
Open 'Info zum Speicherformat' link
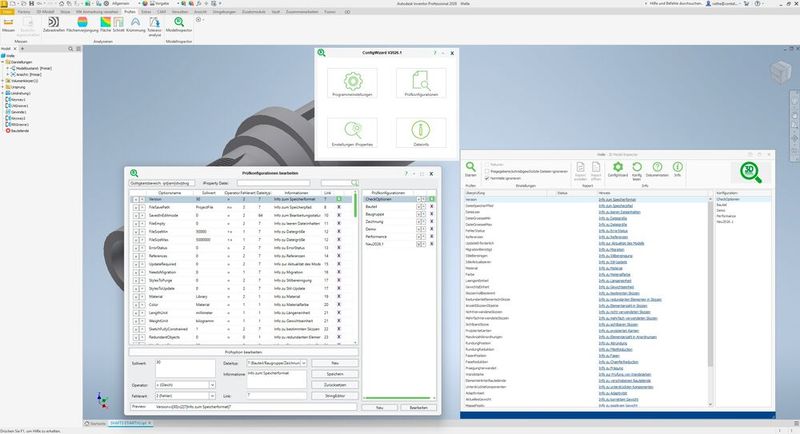click(617, 199)
